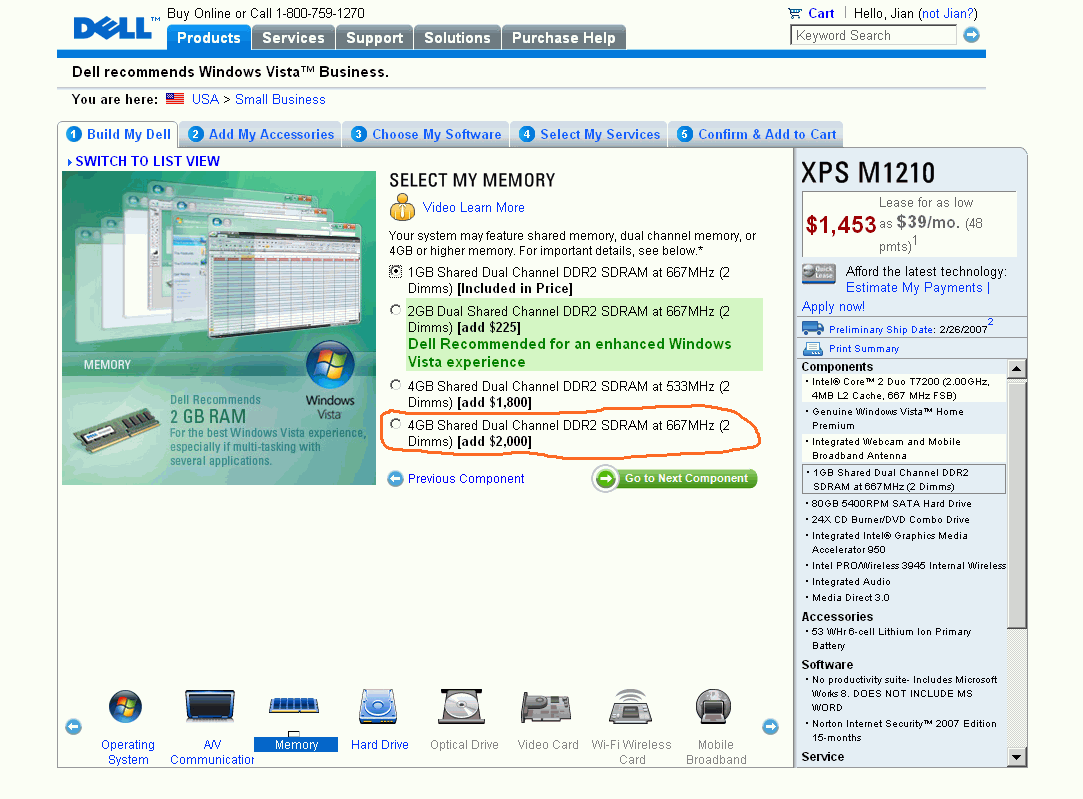
Task: Open the Solutions tab
Action: pyautogui.click(x=457, y=37)
